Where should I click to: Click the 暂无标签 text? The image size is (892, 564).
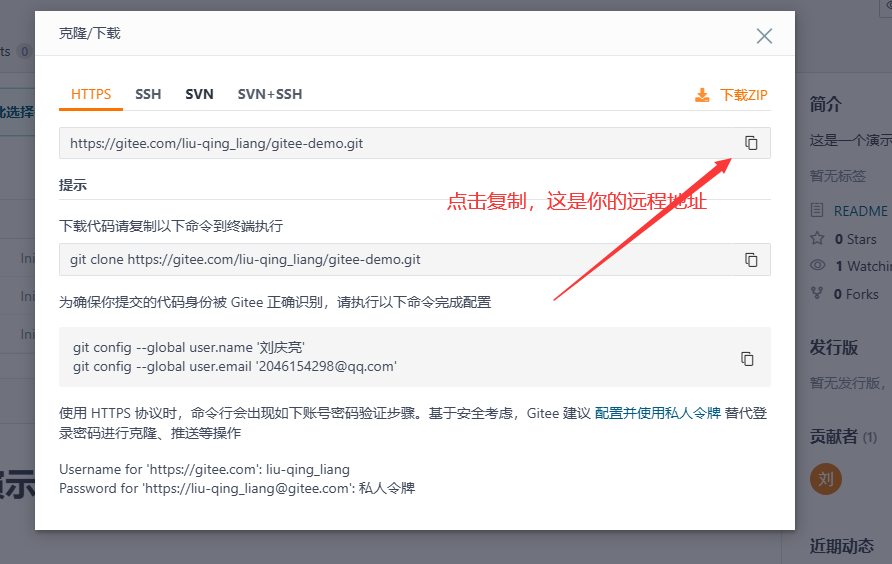(837, 176)
